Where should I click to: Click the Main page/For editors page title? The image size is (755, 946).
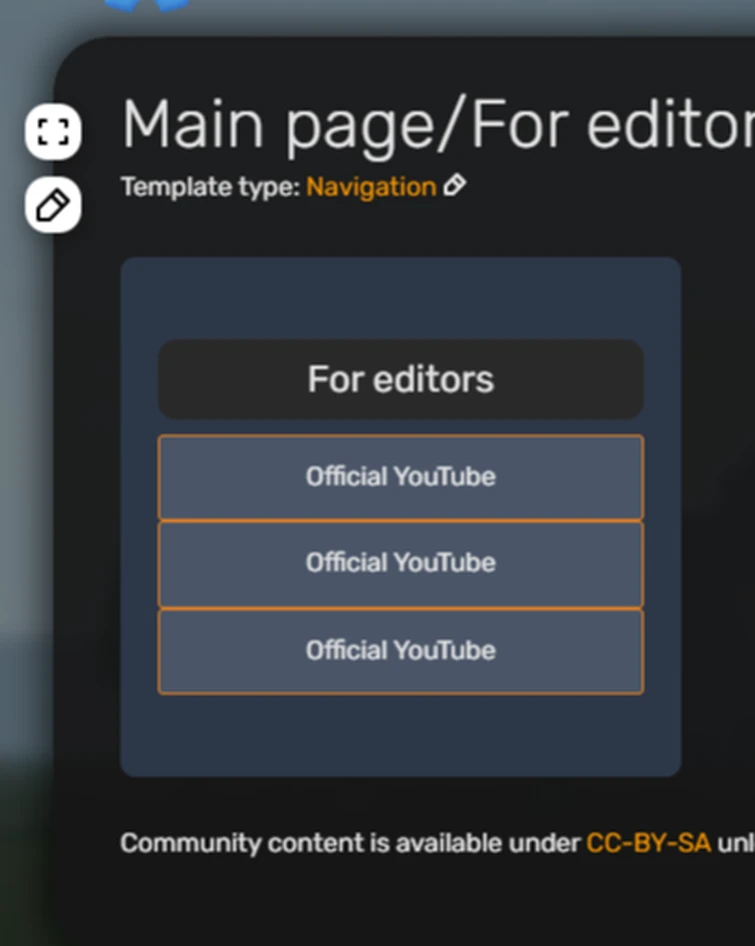438,127
